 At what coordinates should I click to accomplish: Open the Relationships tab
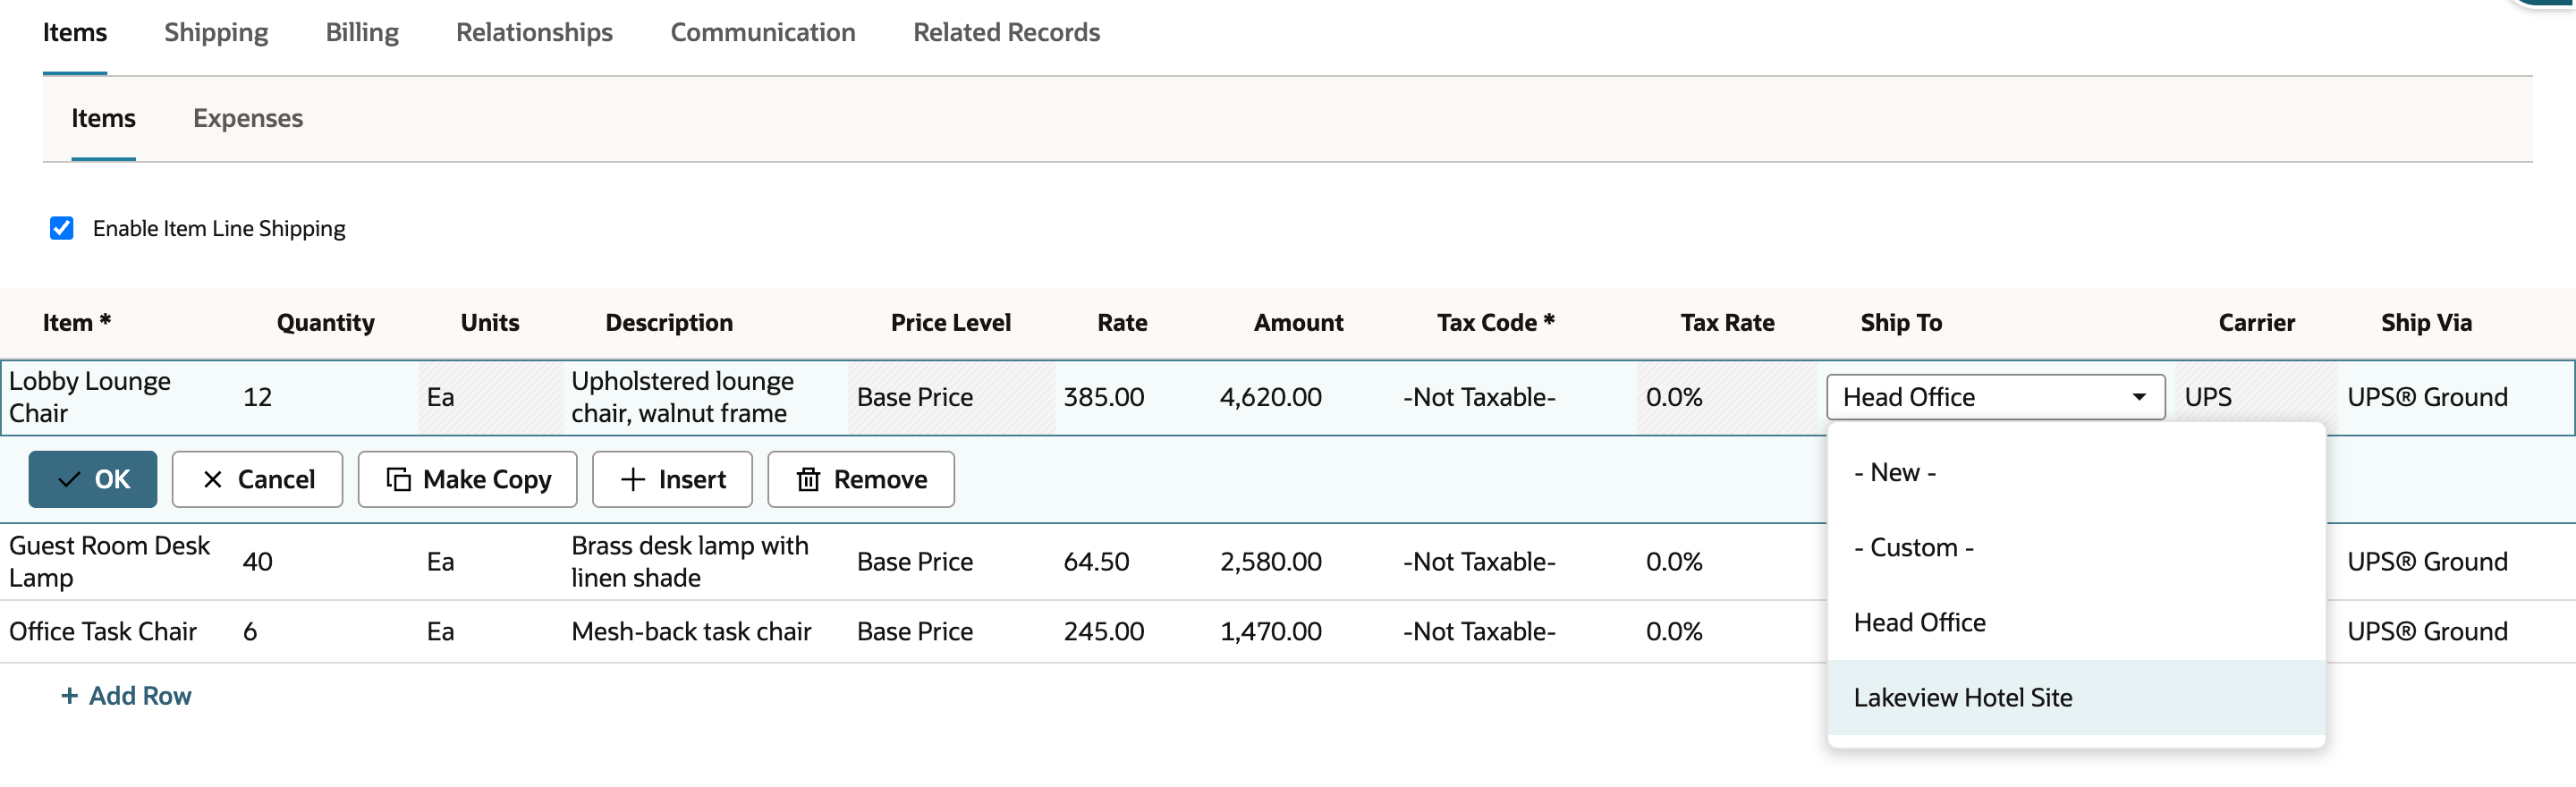click(534, 32)
